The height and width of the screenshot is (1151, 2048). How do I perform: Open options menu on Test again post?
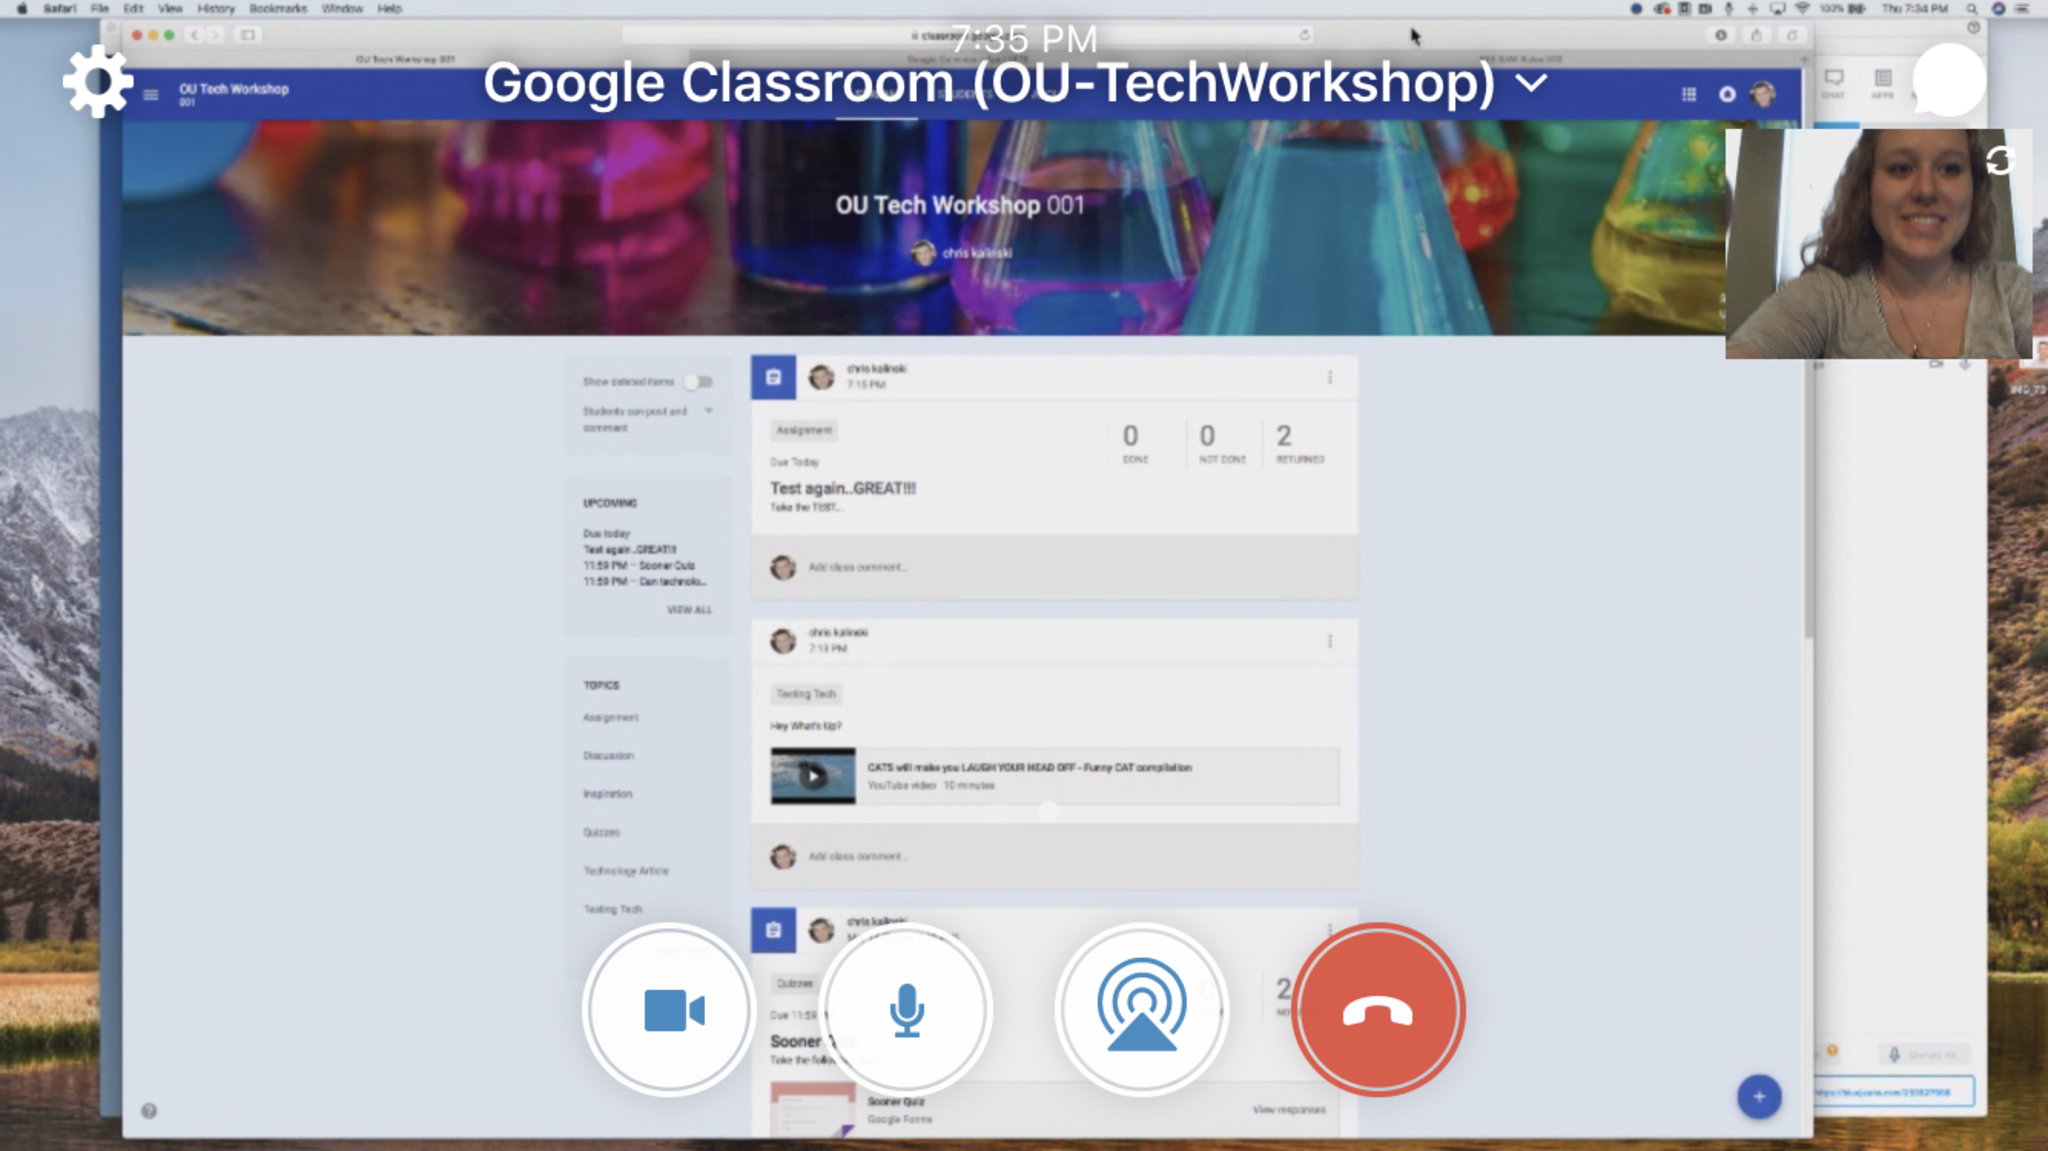(x=1330, y=378)
